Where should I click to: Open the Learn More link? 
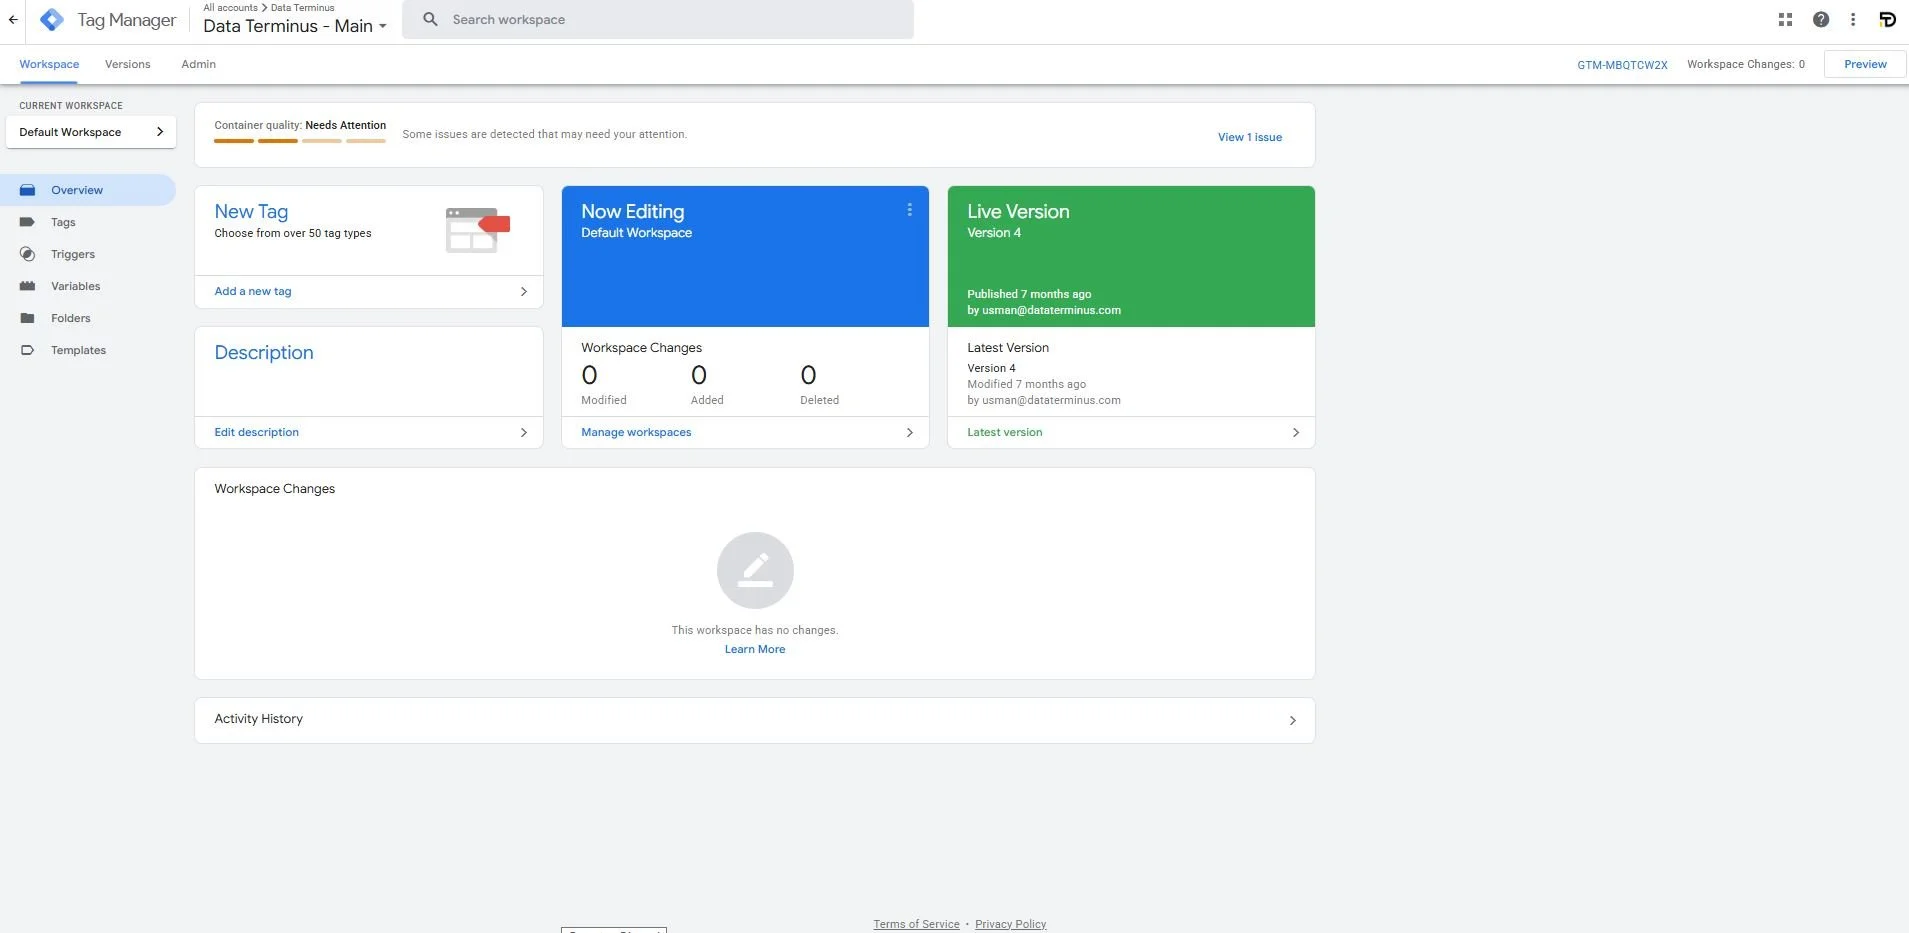pyautogui.click(x=755, y=649)
